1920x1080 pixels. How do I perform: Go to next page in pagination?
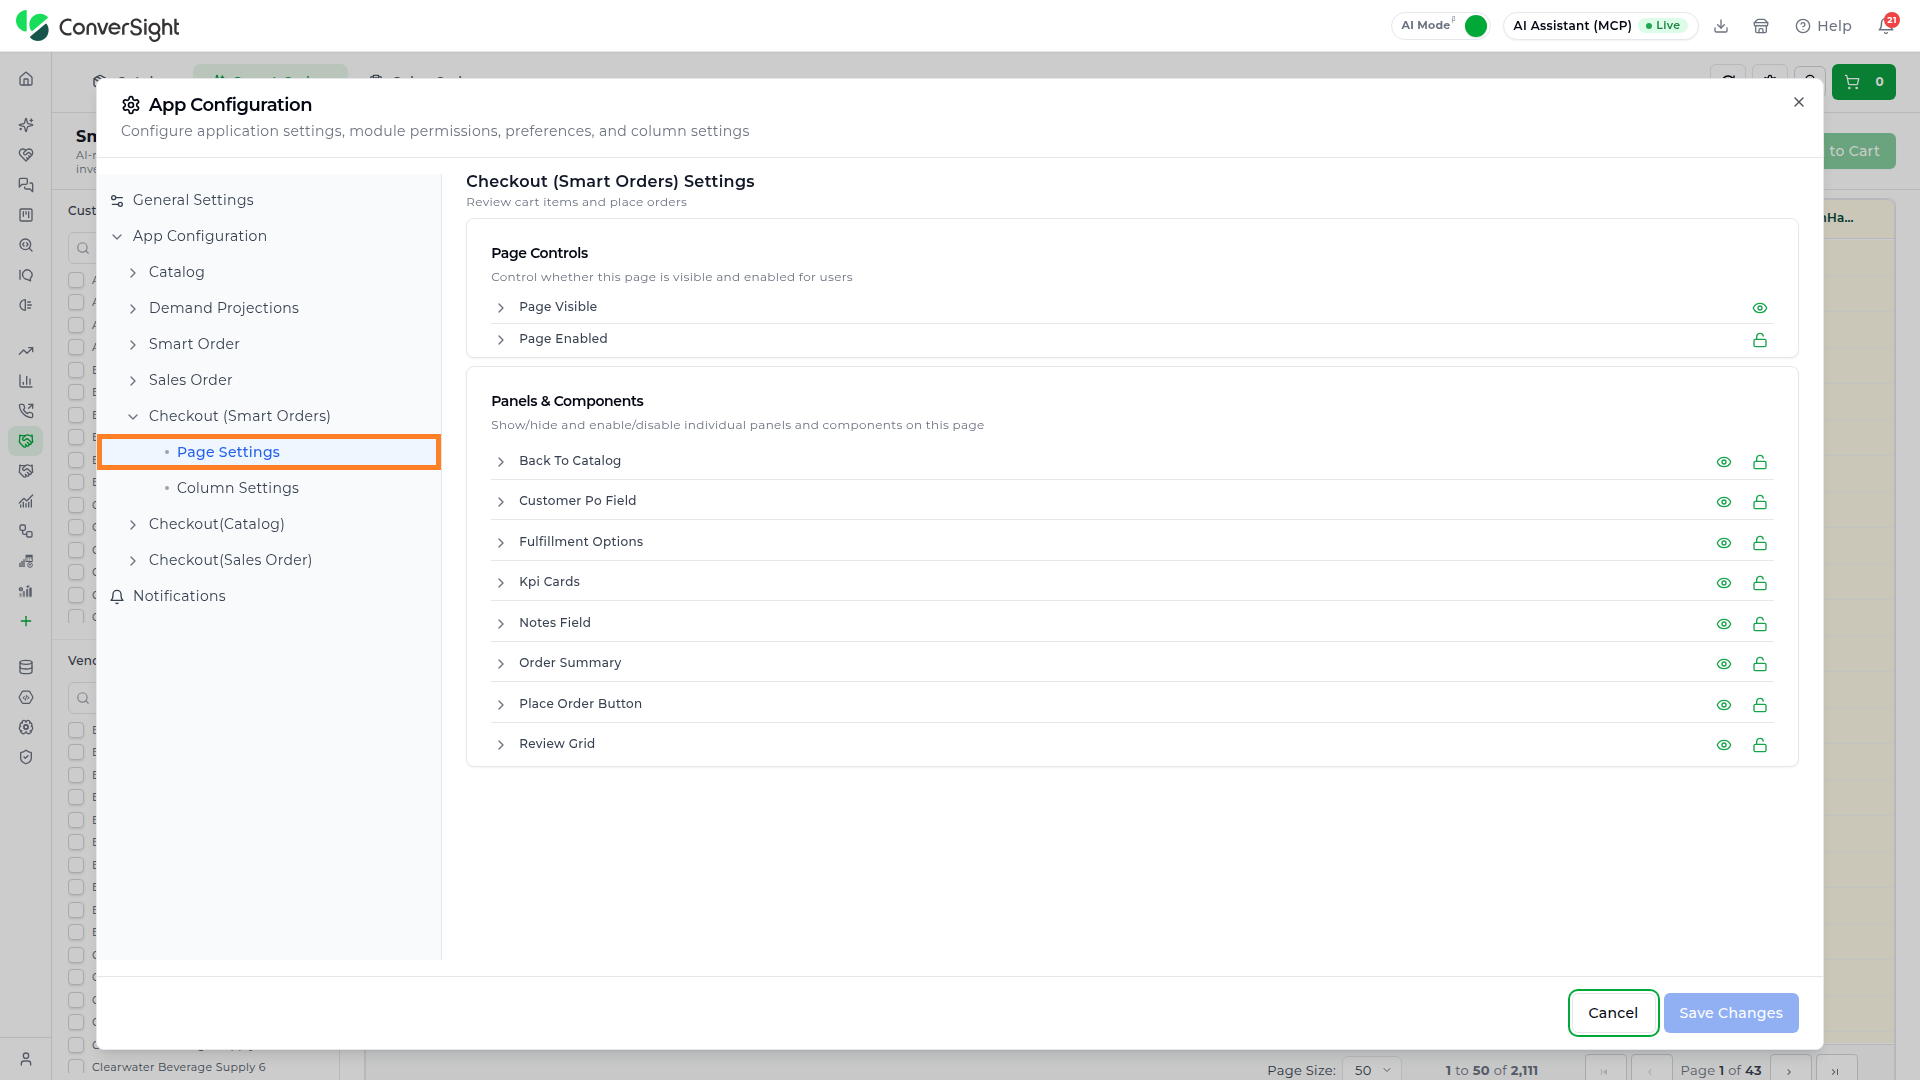1790,1069
